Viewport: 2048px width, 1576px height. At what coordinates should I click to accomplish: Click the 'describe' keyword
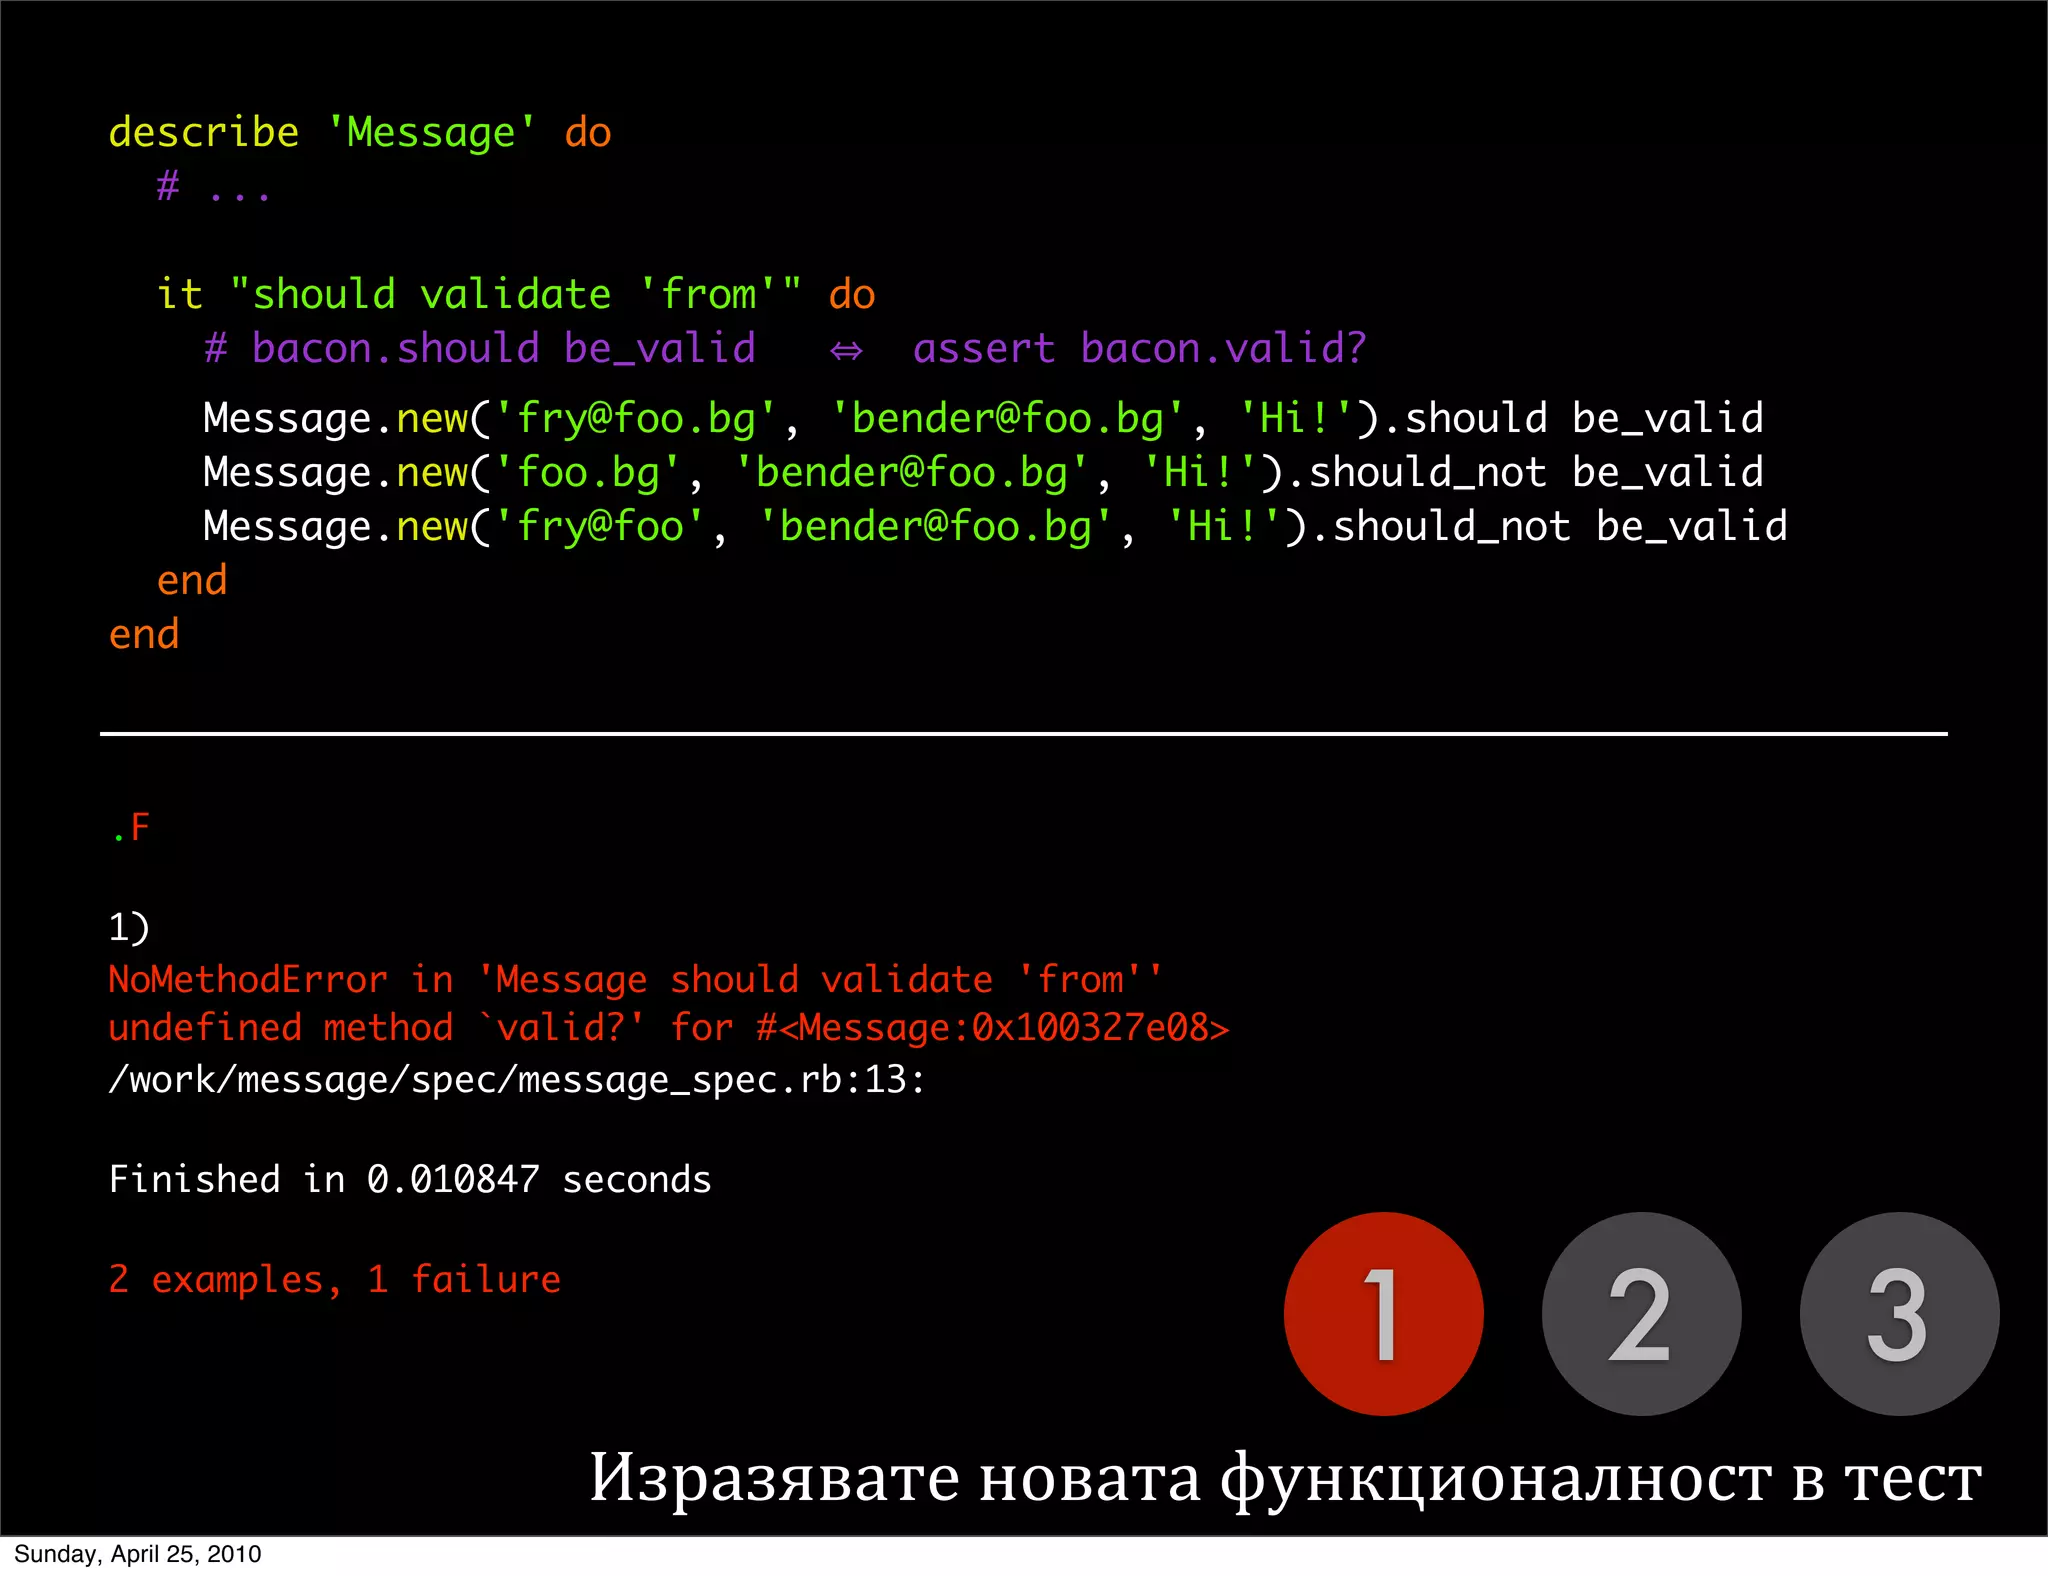click(x=203, y=132)
